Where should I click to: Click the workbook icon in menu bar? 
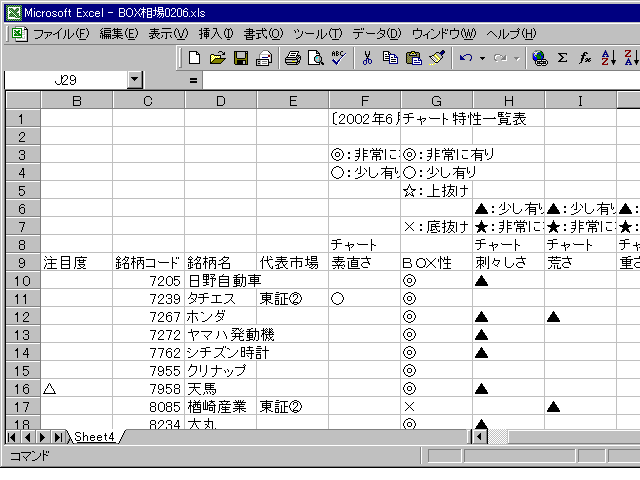19,34
